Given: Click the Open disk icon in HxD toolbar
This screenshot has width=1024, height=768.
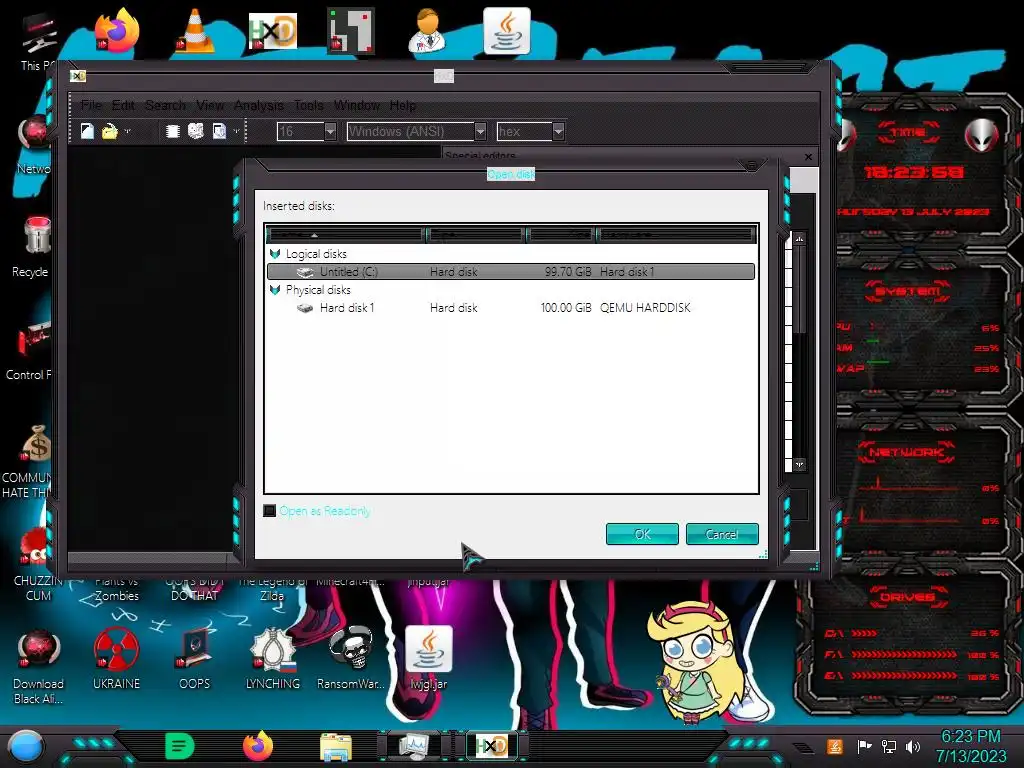Looking at the screenshot, I should (x=196, y=131).
